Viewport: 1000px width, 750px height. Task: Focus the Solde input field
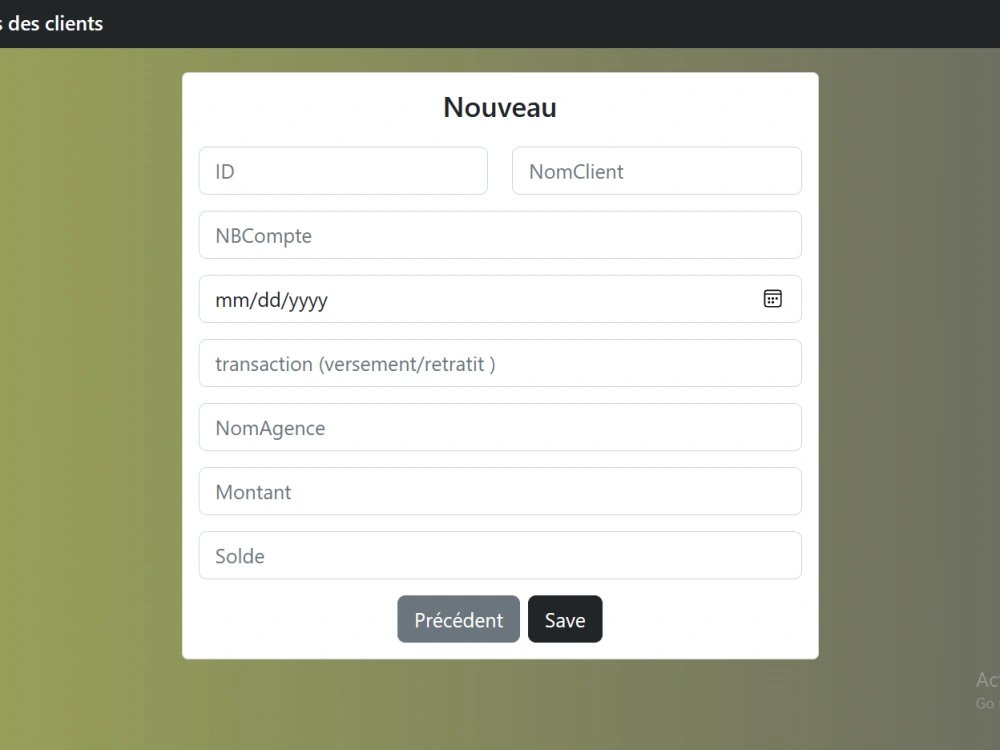click(500, 555)
